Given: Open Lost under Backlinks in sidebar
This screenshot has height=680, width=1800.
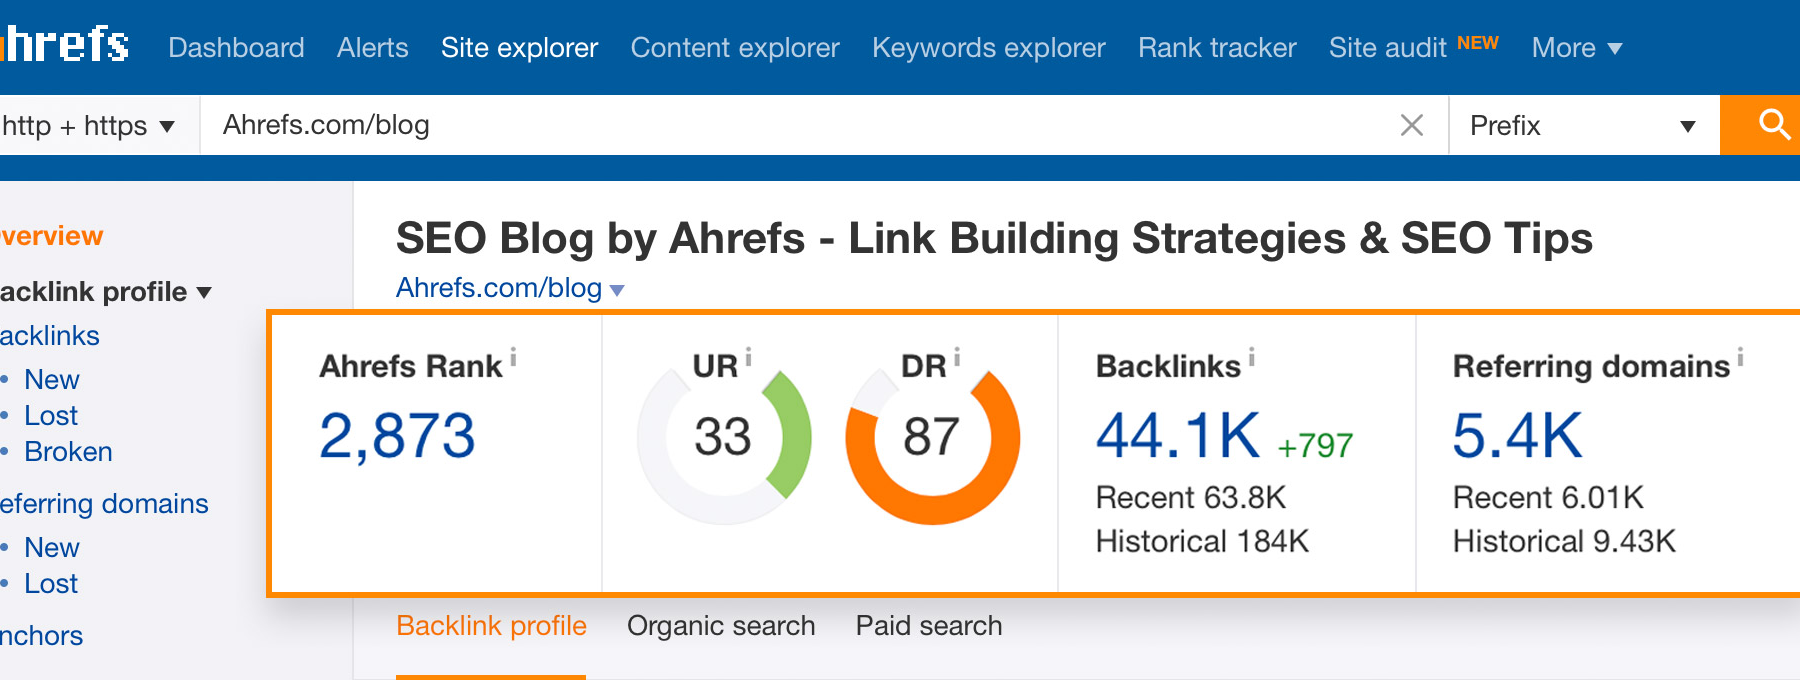Looking at the screenshot, I should (x=51, y=416).
